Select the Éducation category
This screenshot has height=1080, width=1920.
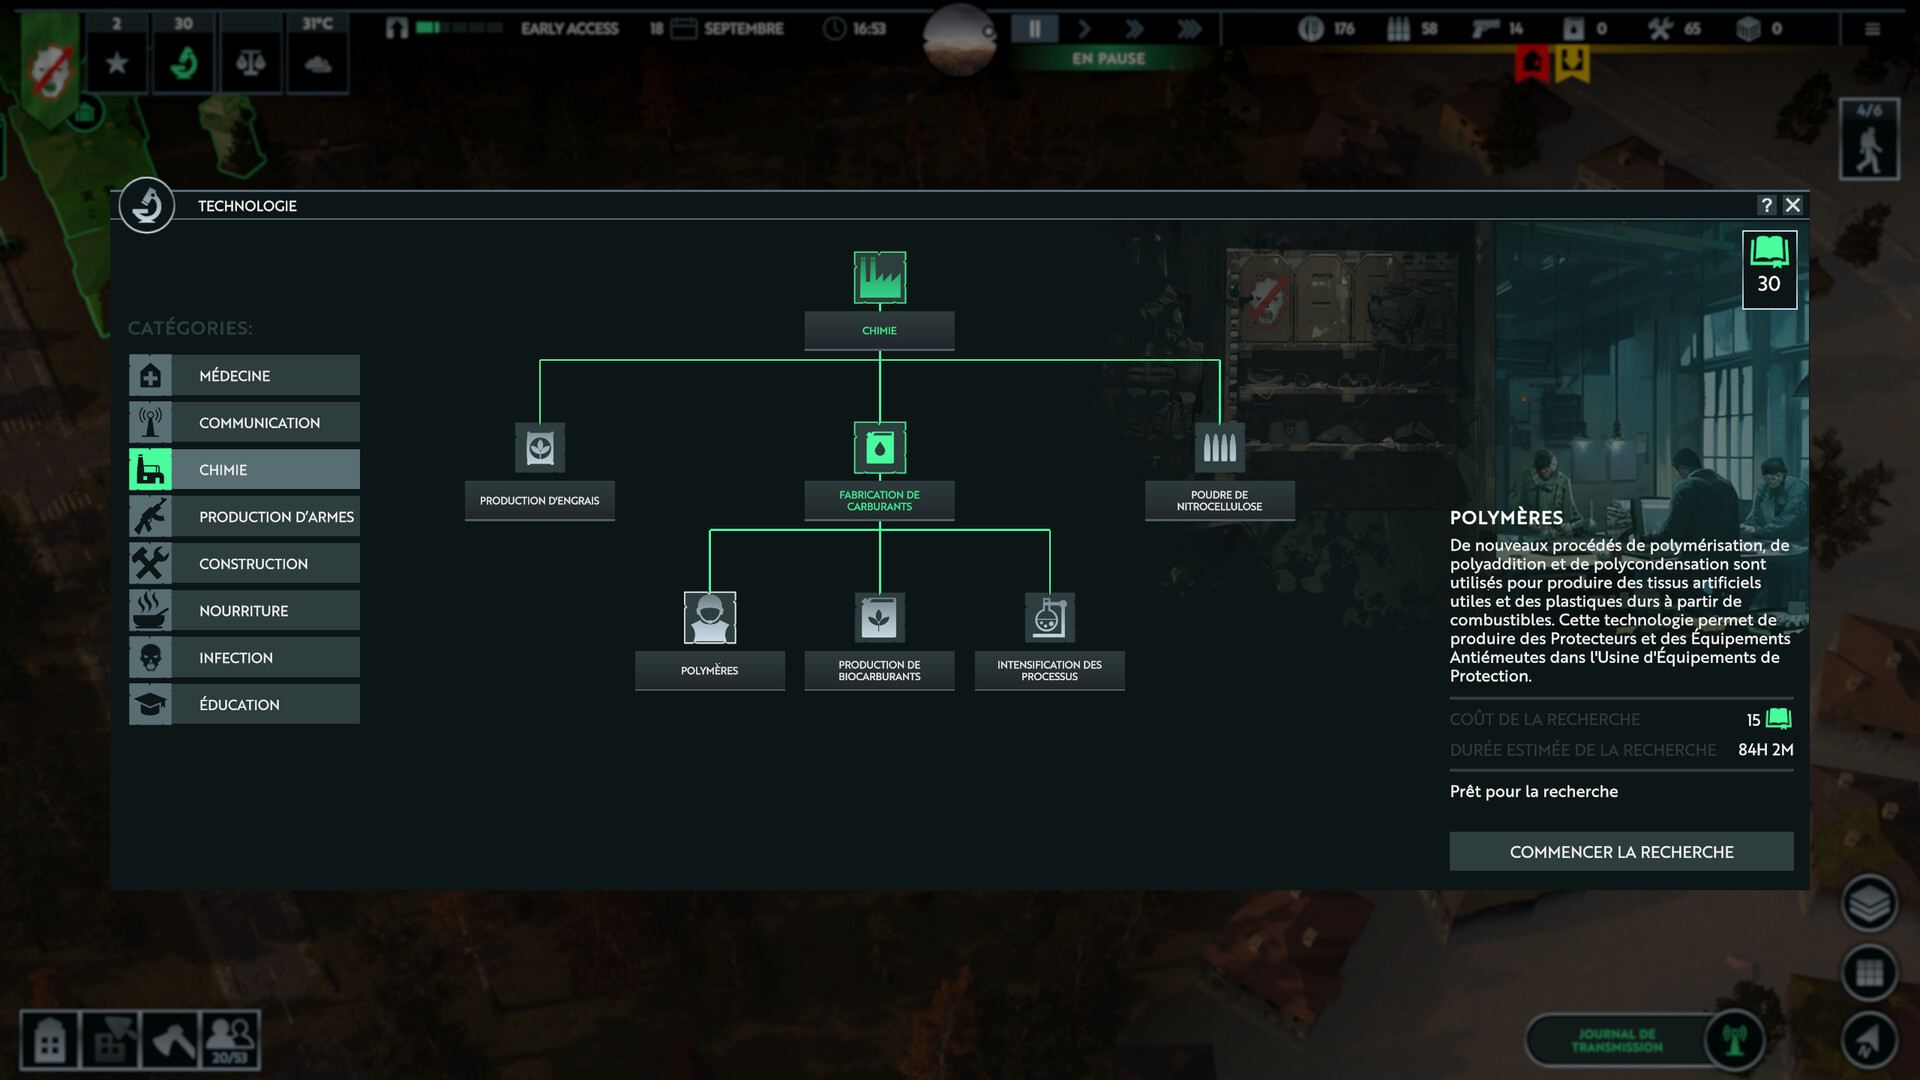click(x=244, y=704)
